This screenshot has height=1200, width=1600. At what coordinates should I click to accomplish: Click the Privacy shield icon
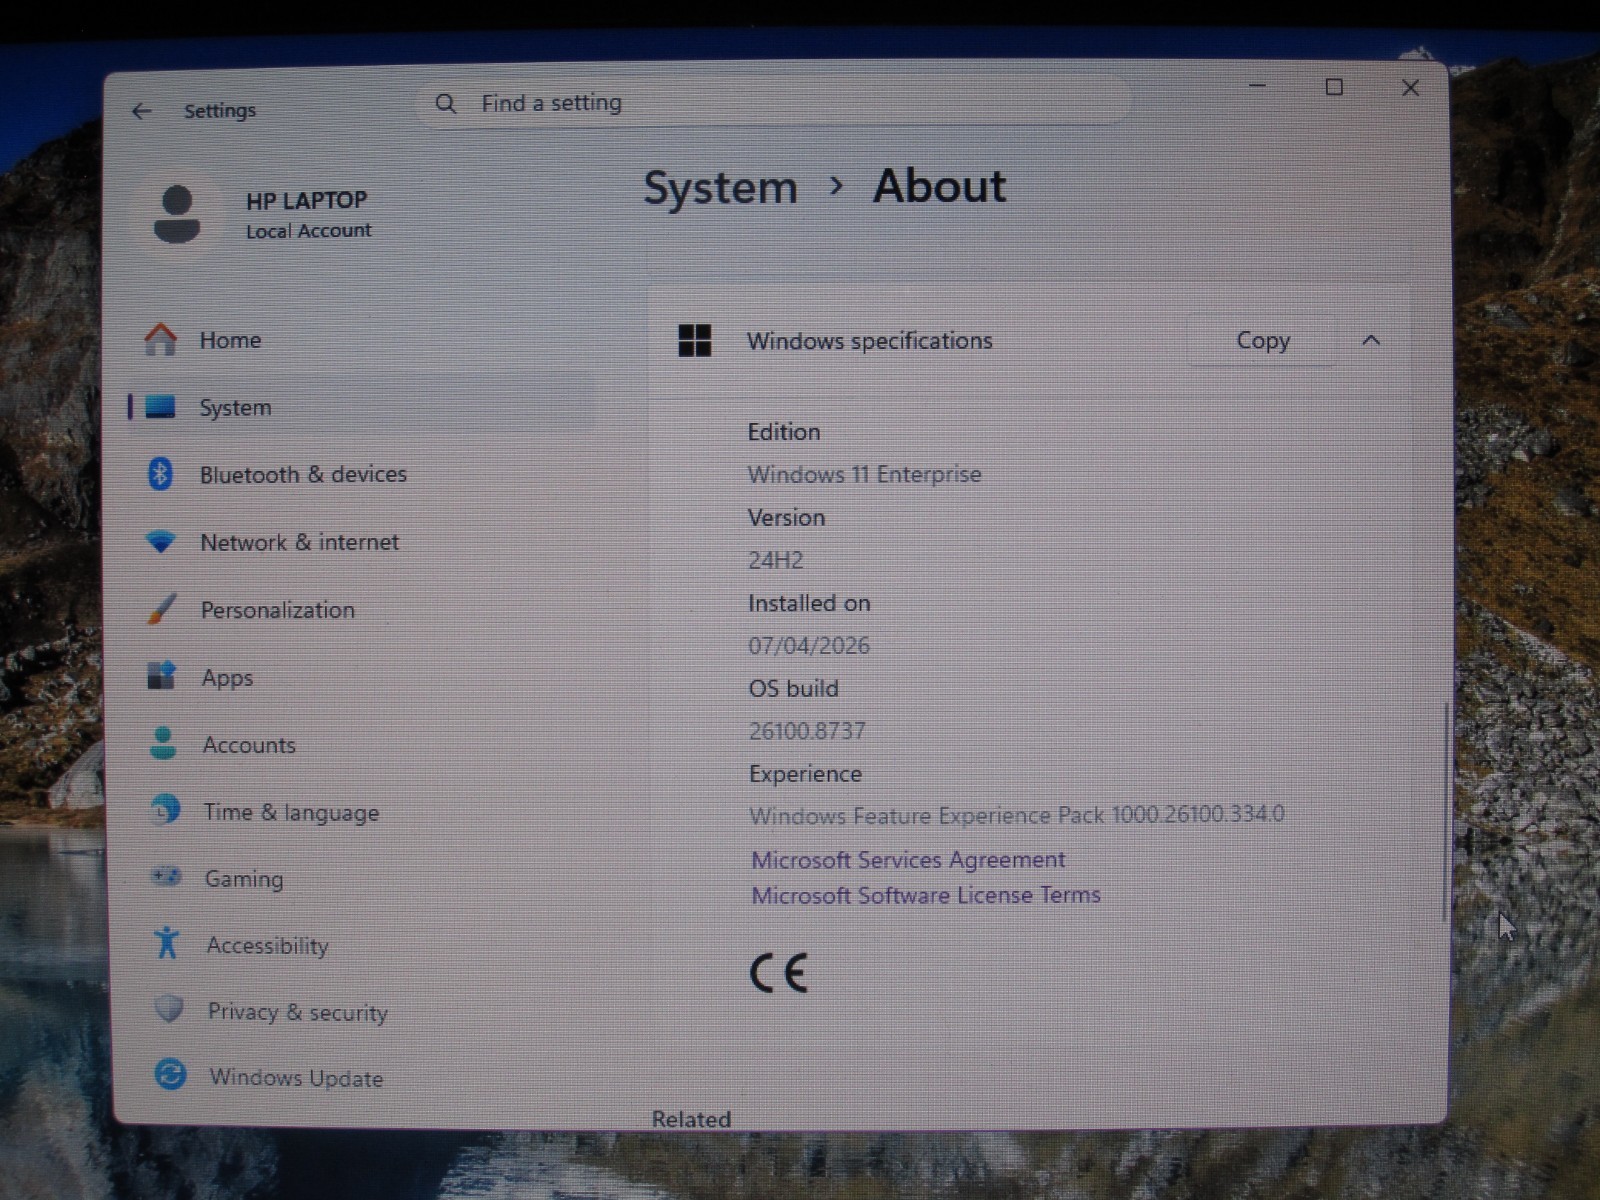169,1009
